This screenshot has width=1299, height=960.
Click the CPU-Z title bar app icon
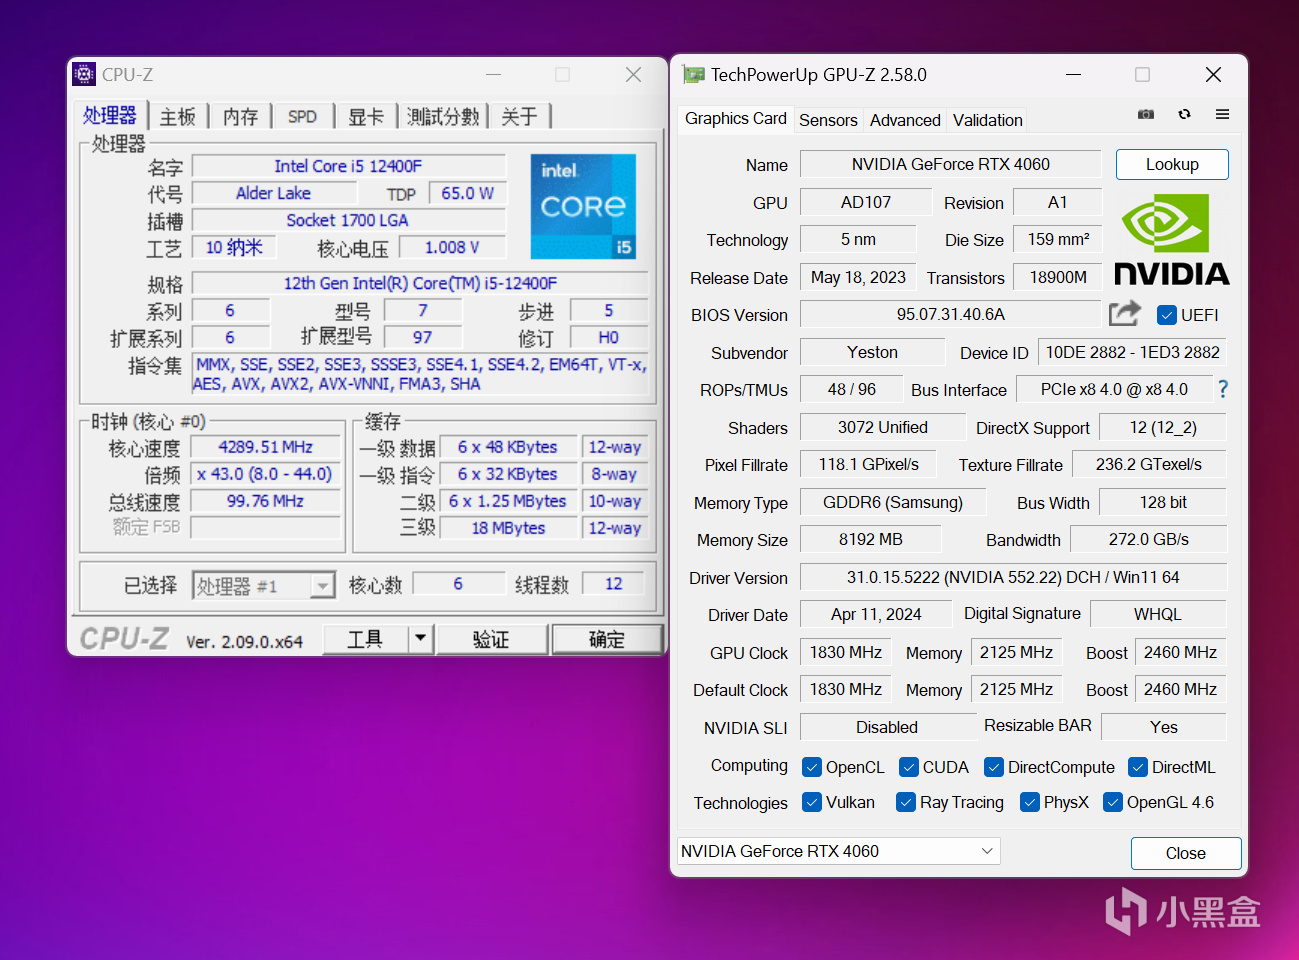click(x=84, y=74)
